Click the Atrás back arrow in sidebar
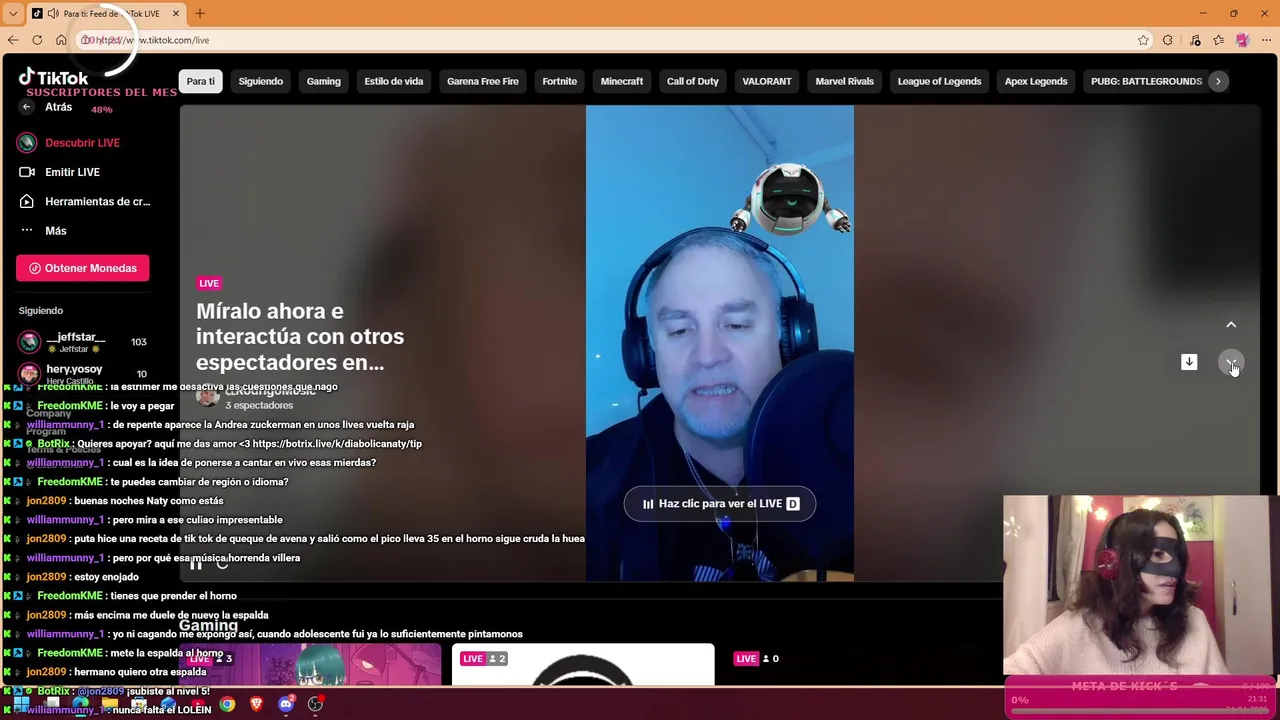This screenshot has width=1280, height=720. [27, 107]
